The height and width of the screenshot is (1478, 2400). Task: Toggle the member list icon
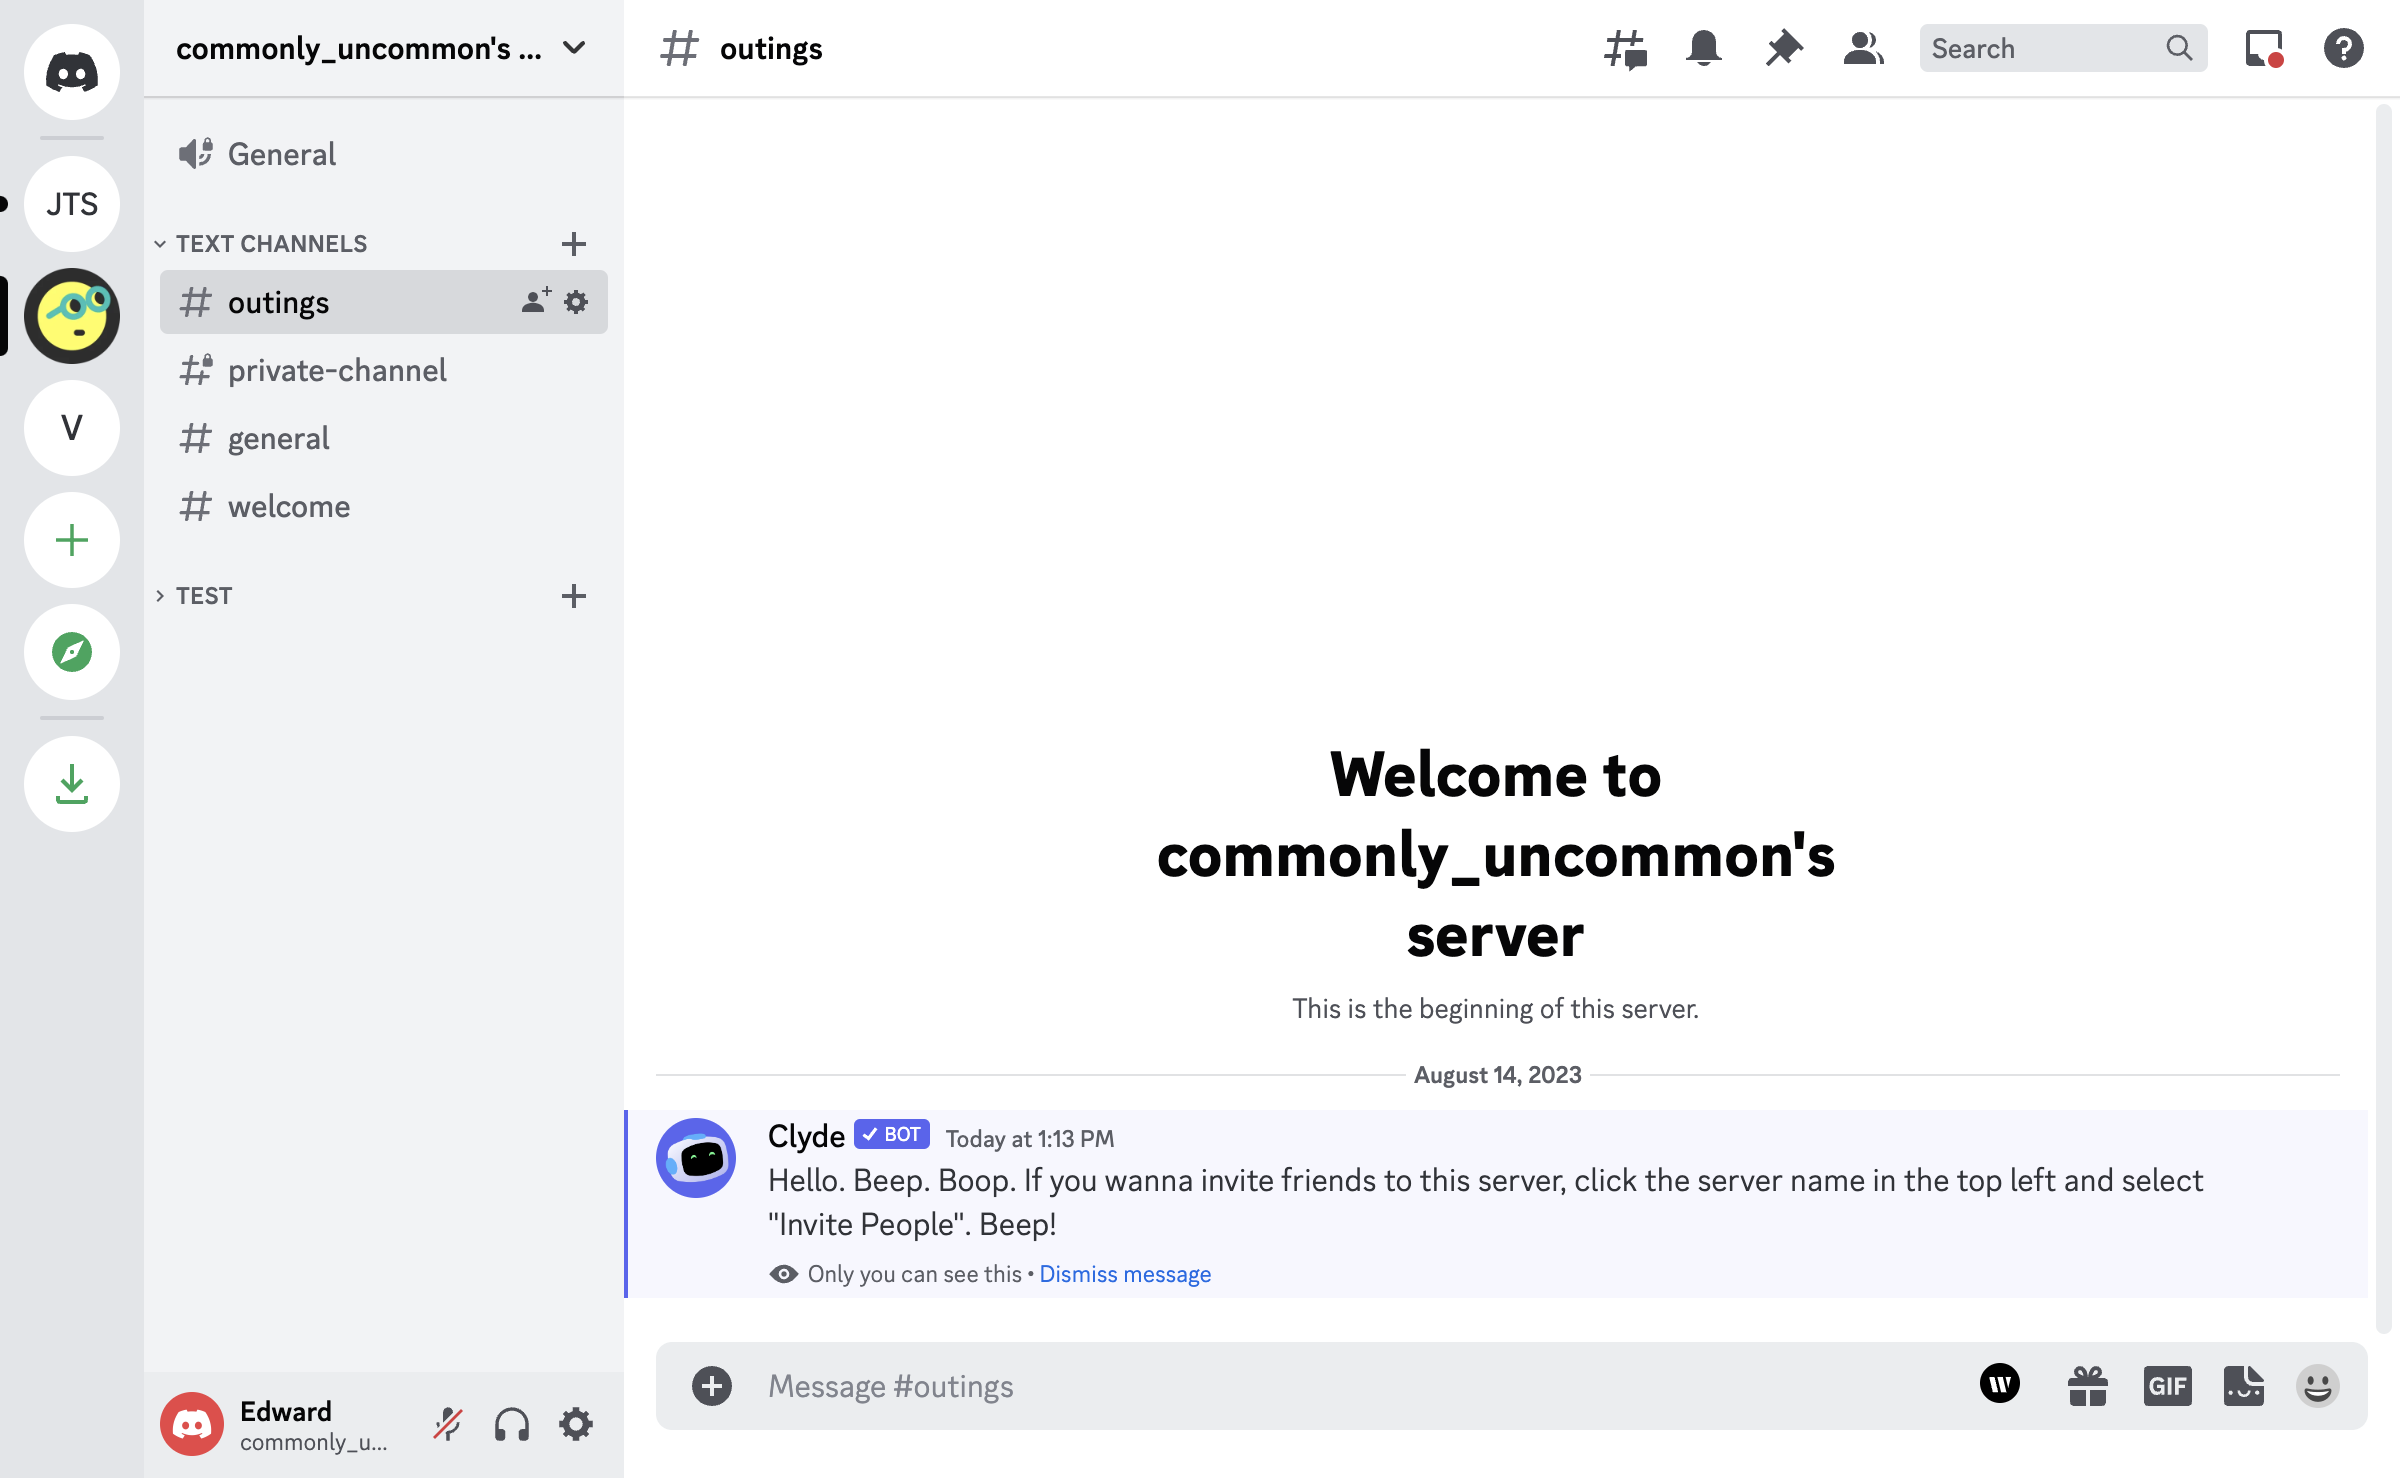1864,48
